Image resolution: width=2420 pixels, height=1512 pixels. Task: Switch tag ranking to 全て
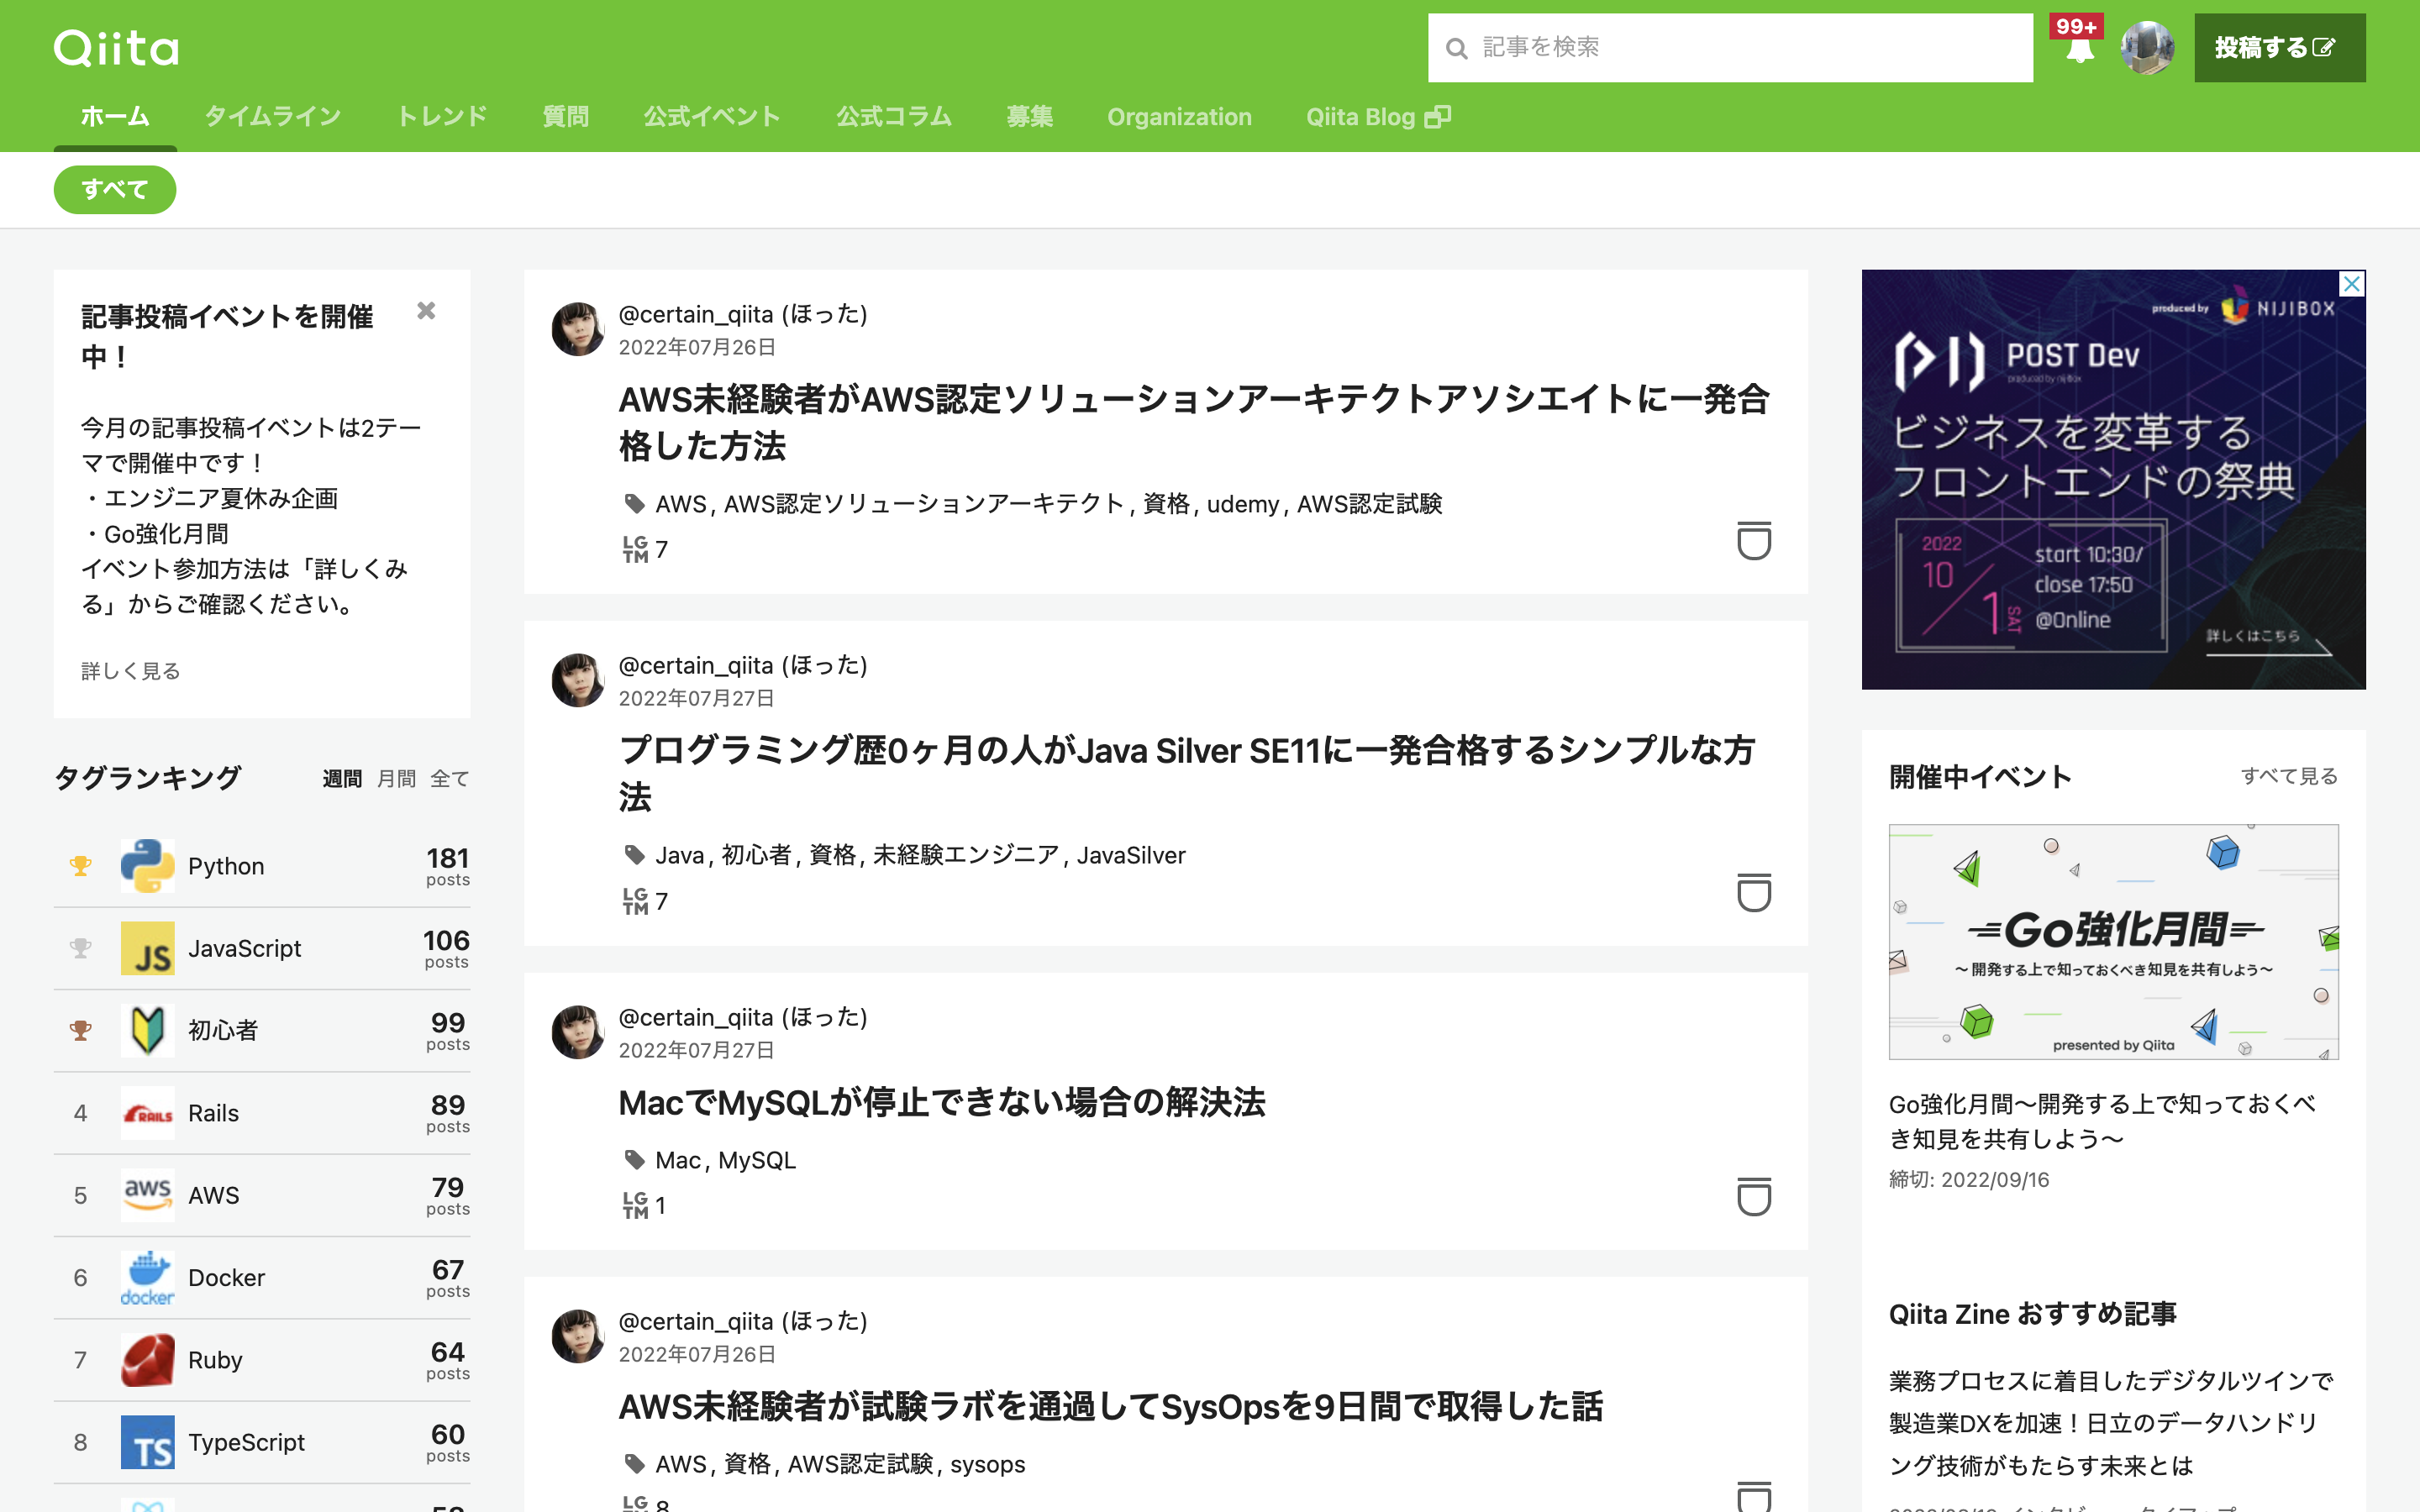[x=450, y=779]
